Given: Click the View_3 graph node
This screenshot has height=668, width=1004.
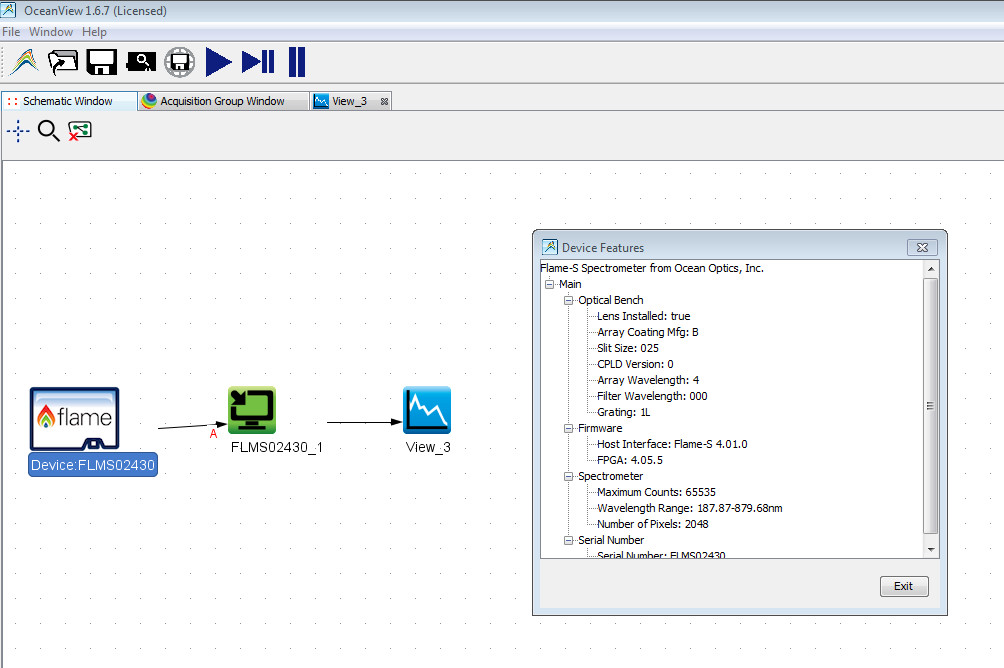Looking at the screenshot, I should click(x=427, y=411).
